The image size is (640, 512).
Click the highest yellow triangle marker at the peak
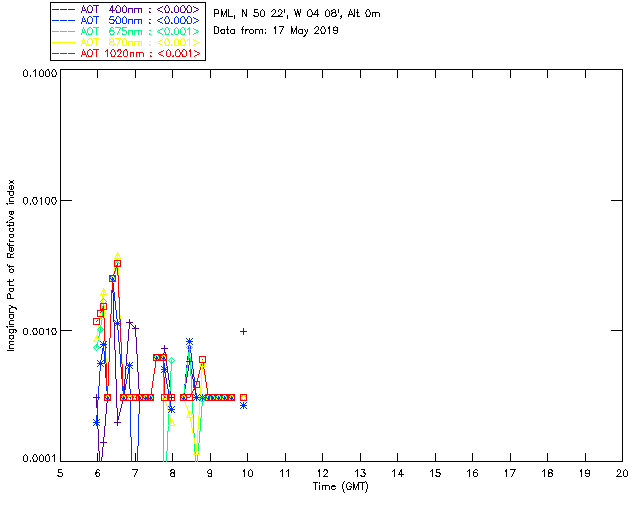click(118, 256)
